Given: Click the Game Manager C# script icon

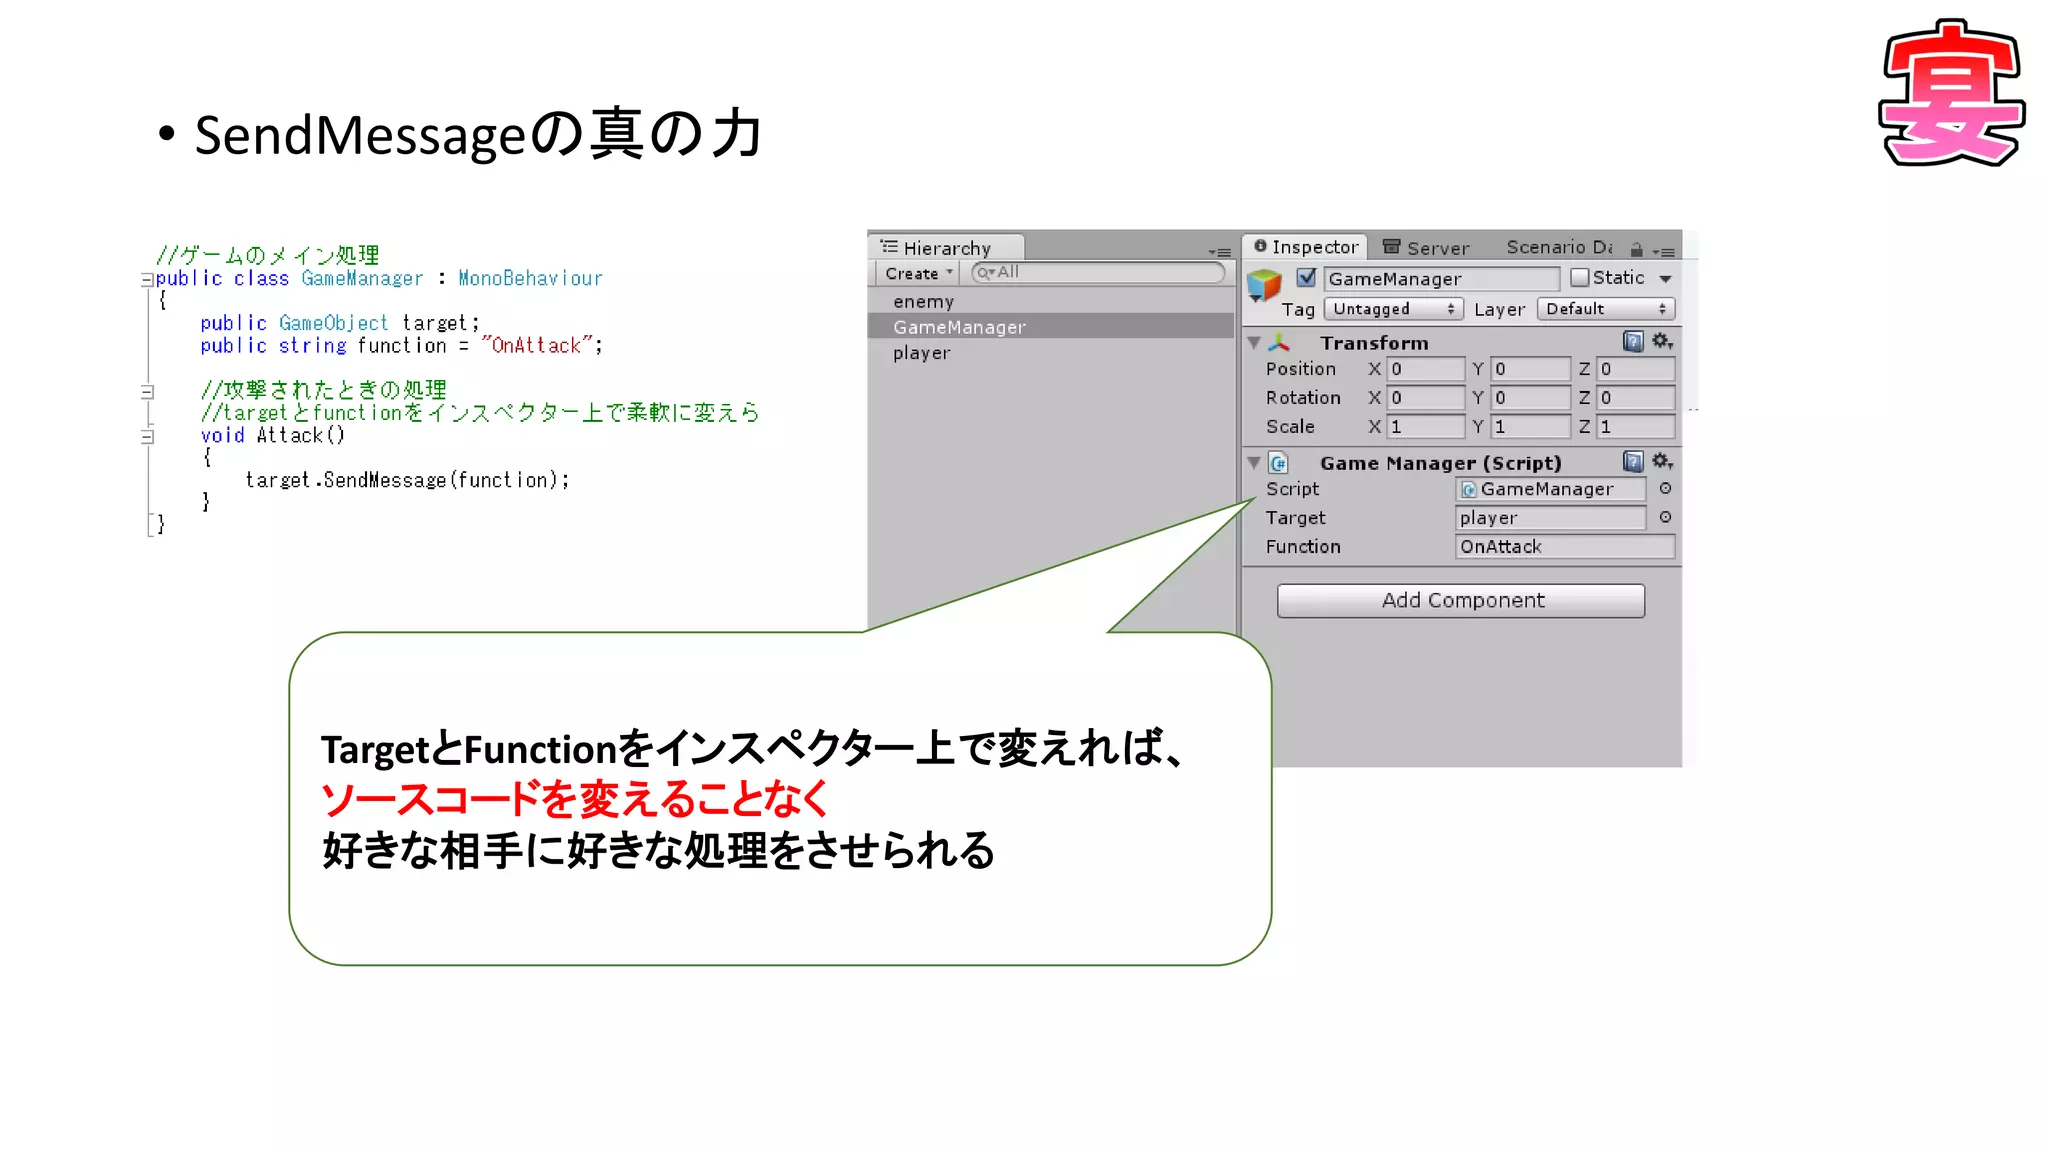Looking at the screenshot, I should tap(1278, 463).
